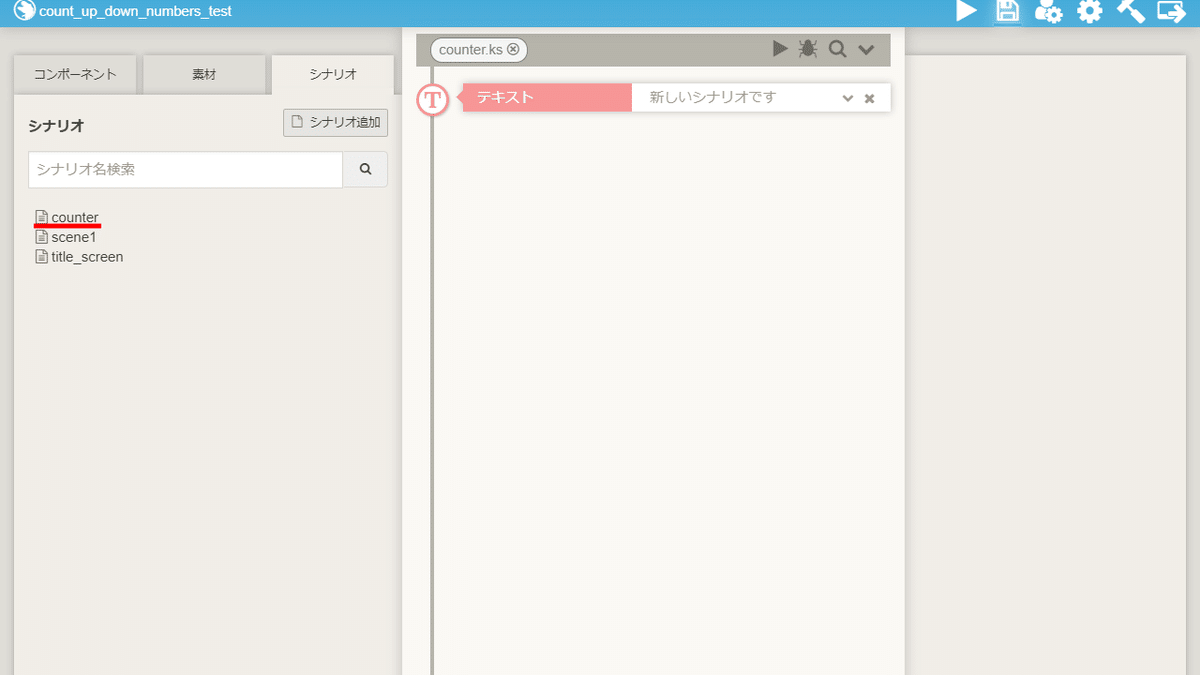
Task: Click the export arrow icon in top bar
Action: pos(1171,12)
